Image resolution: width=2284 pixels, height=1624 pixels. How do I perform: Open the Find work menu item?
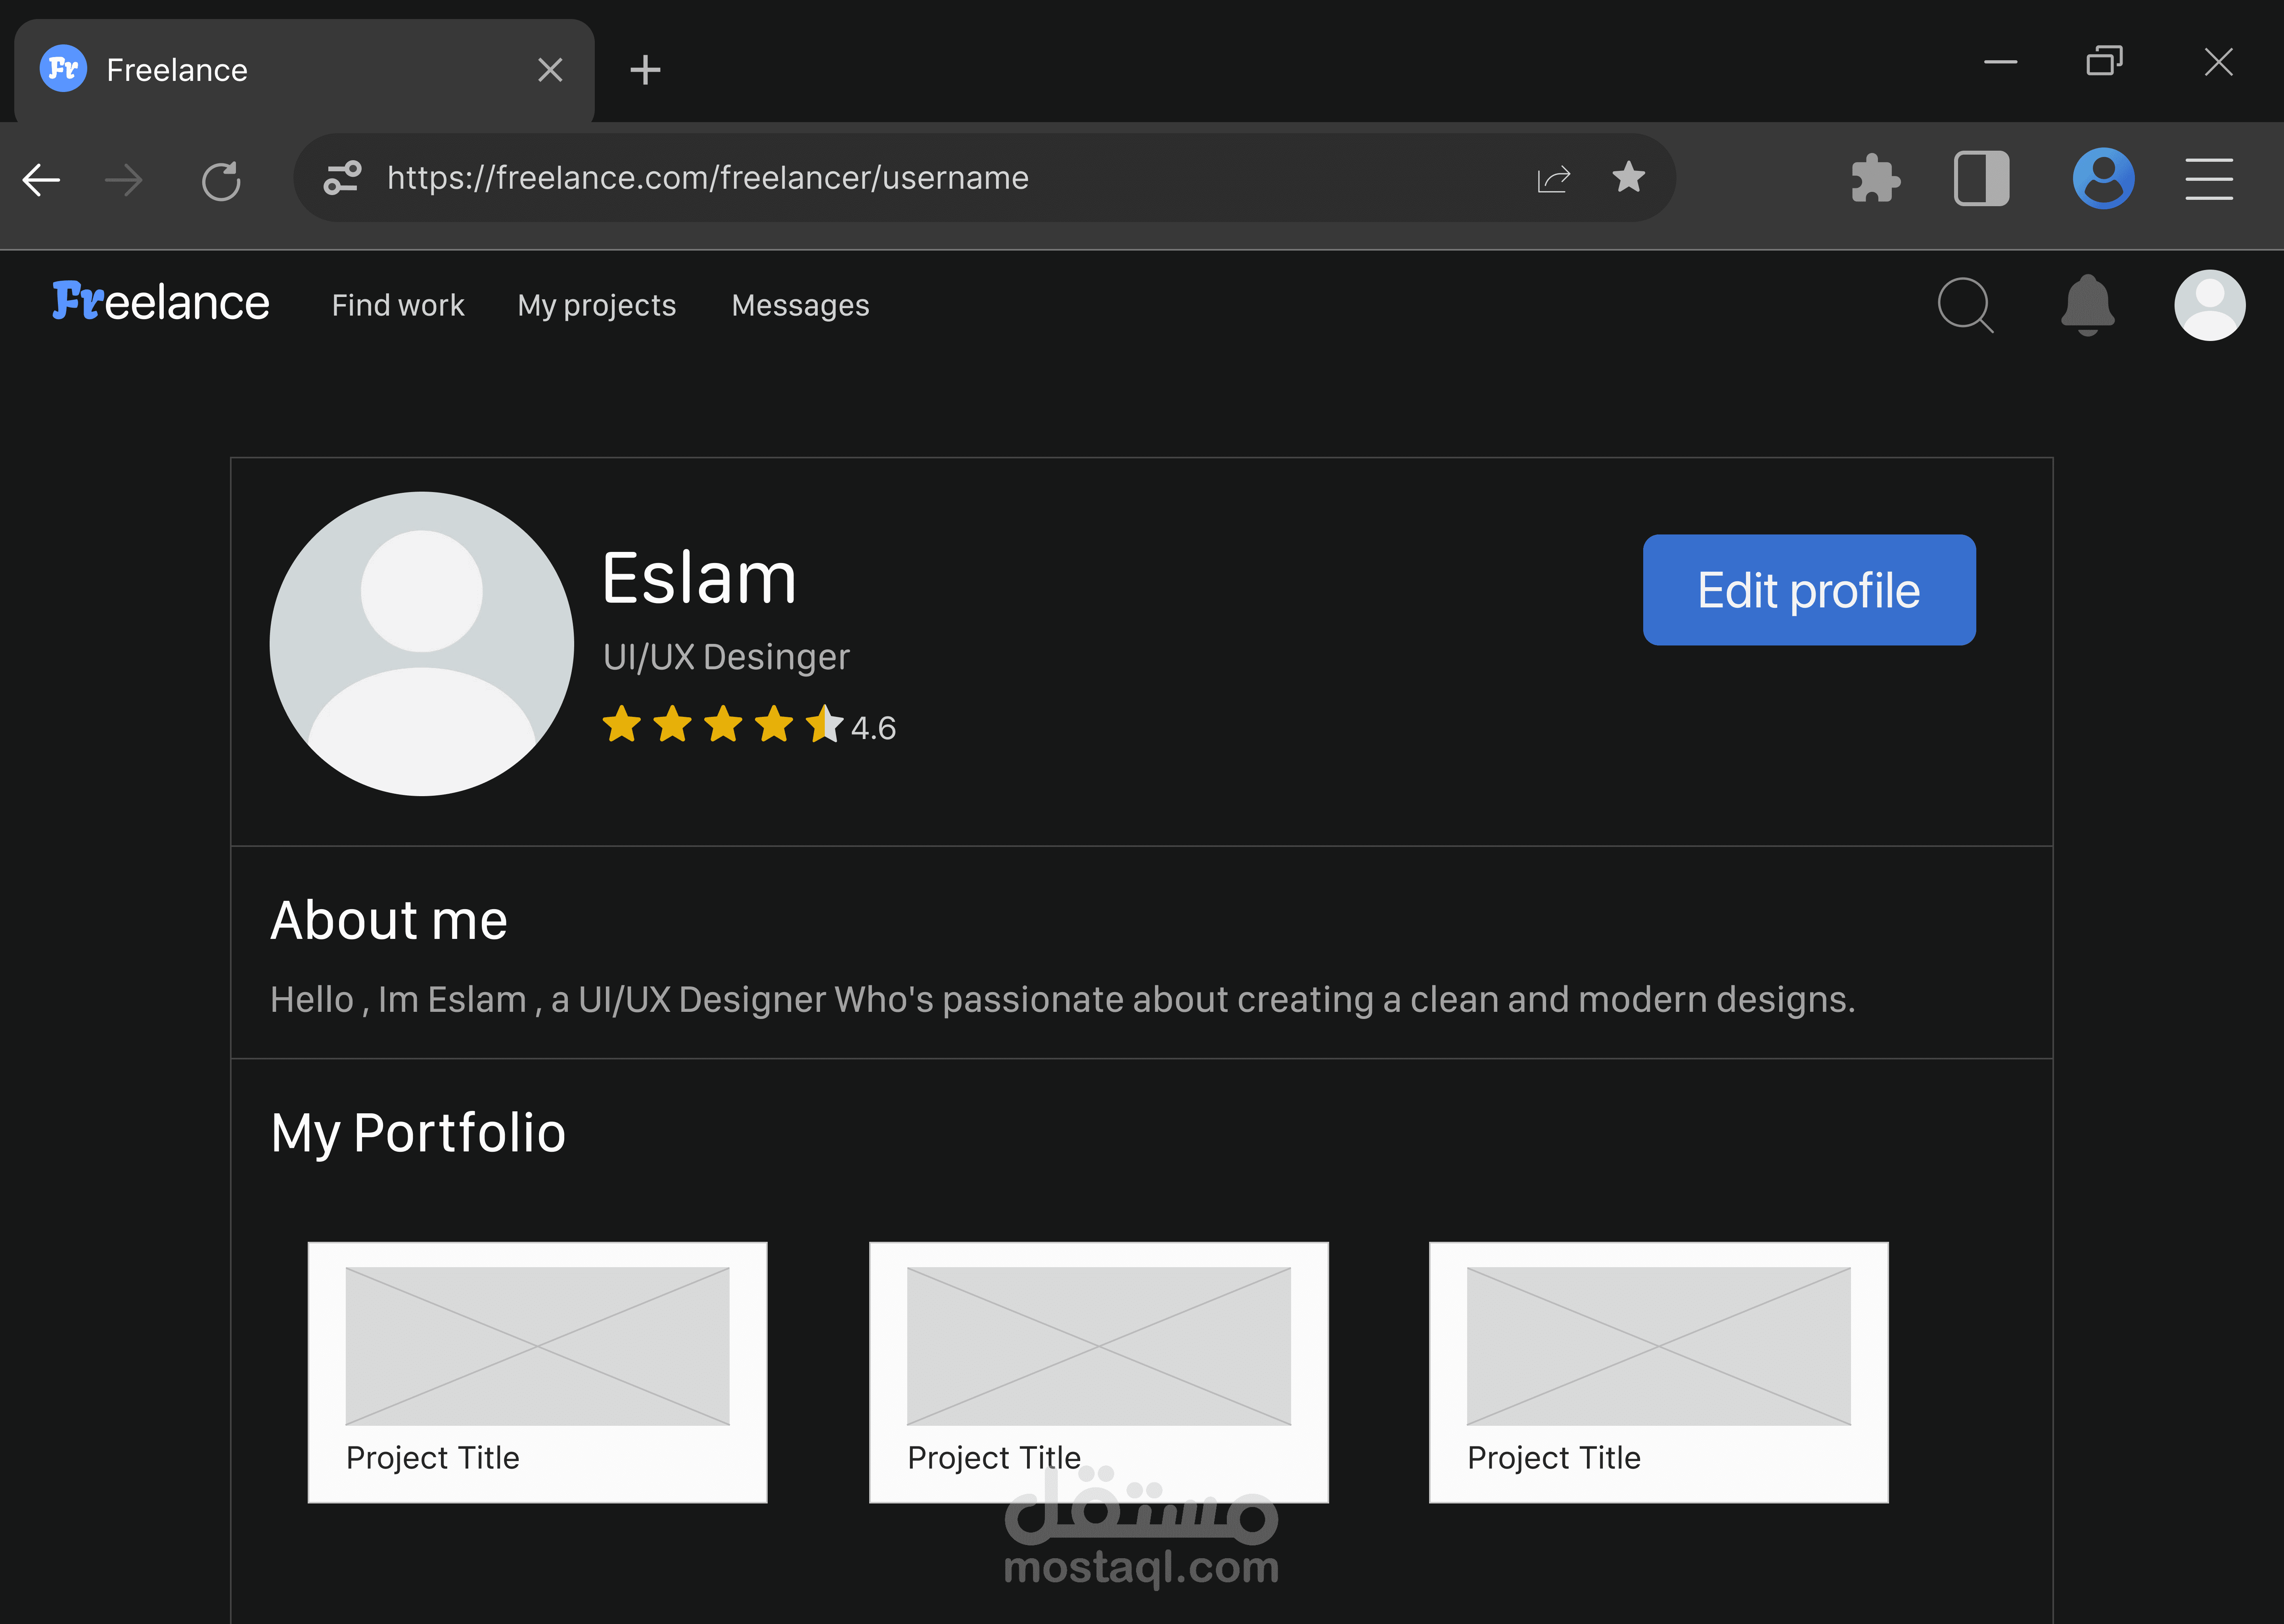click(398, 305)
